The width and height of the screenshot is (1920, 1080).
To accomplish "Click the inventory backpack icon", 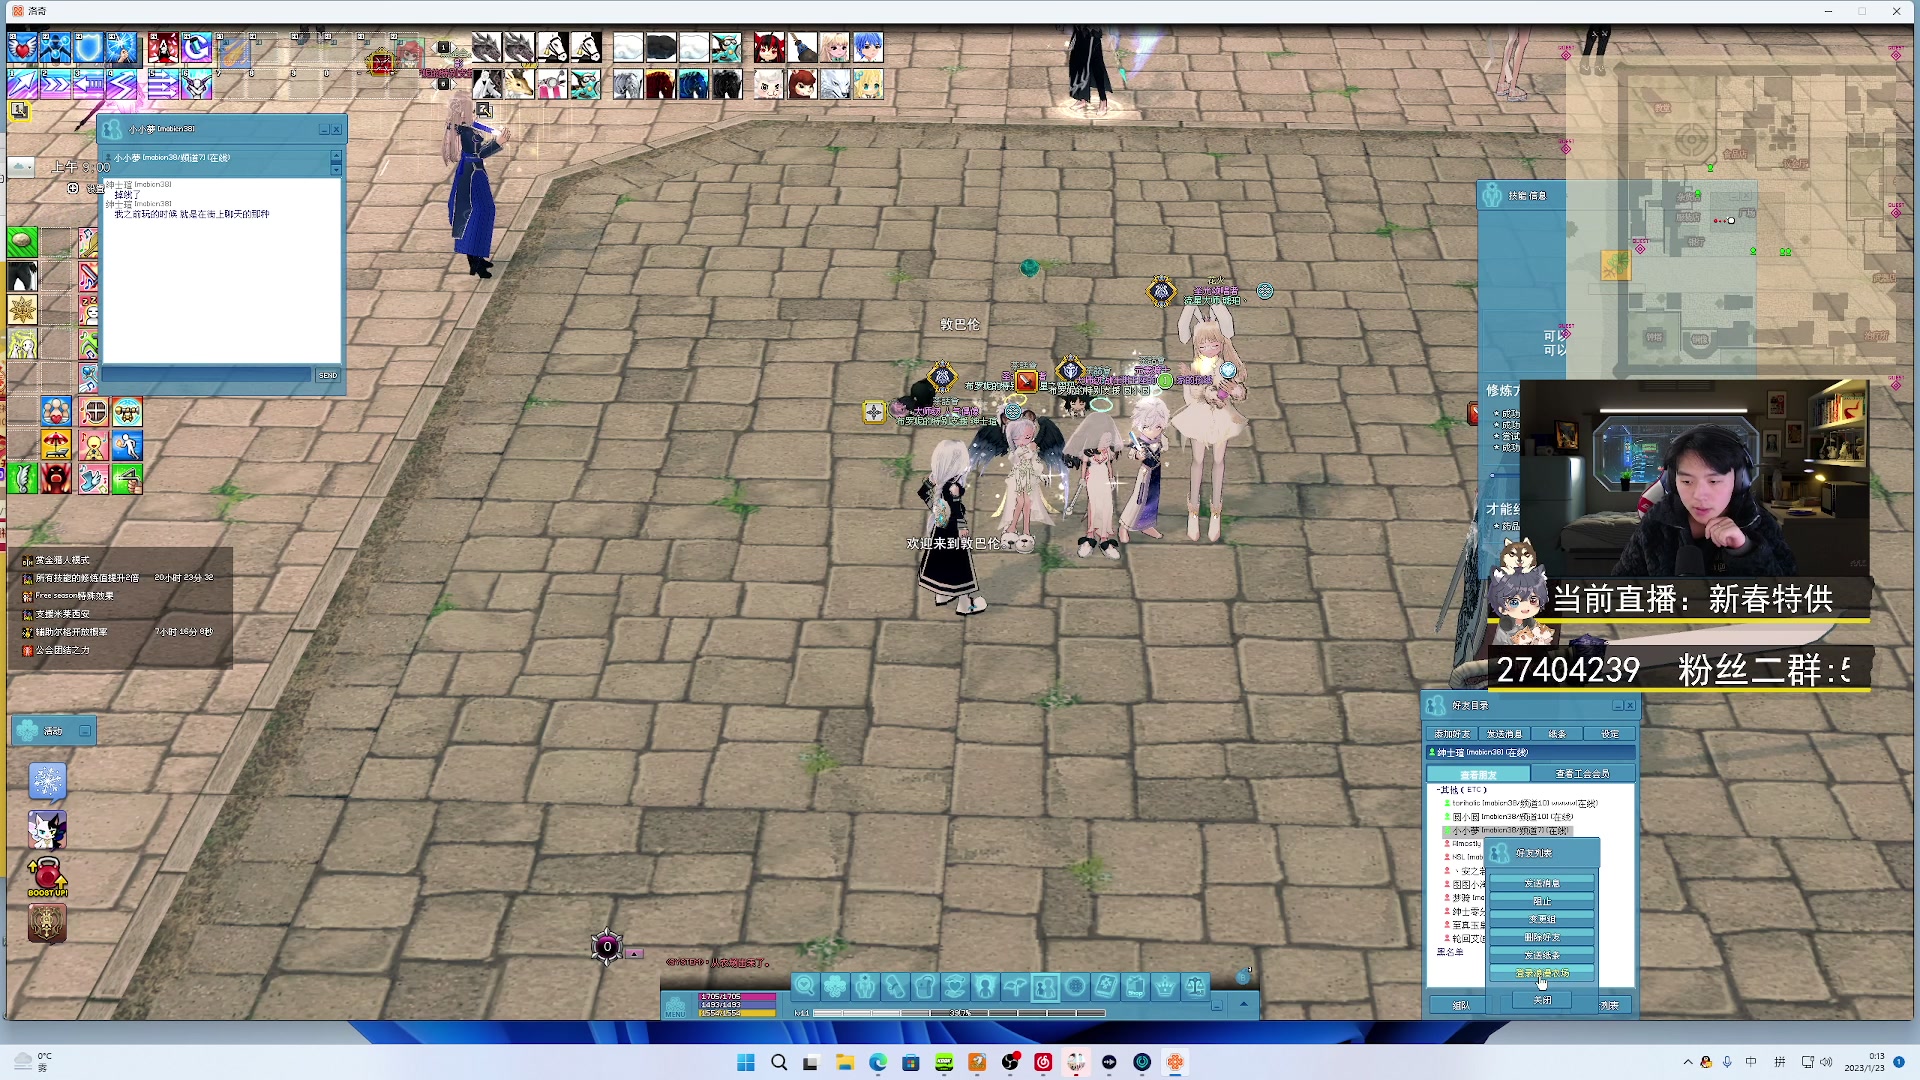I will (925, 987).
